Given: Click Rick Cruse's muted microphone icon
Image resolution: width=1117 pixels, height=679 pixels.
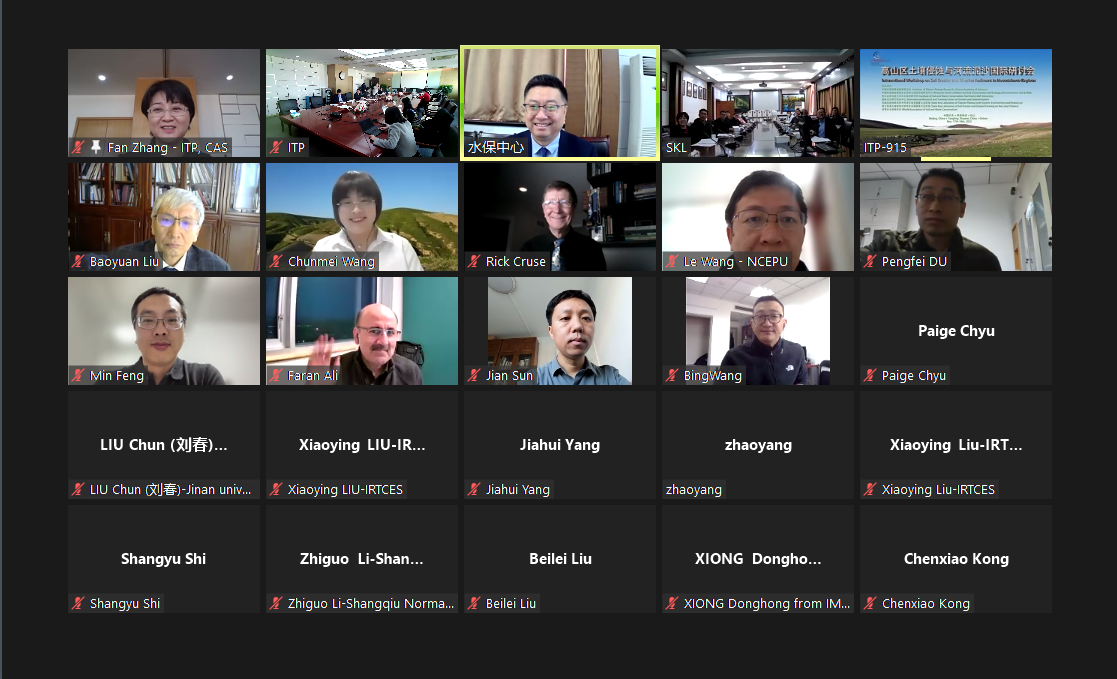Looking at the screenshot, I should (x=474, y=261).
